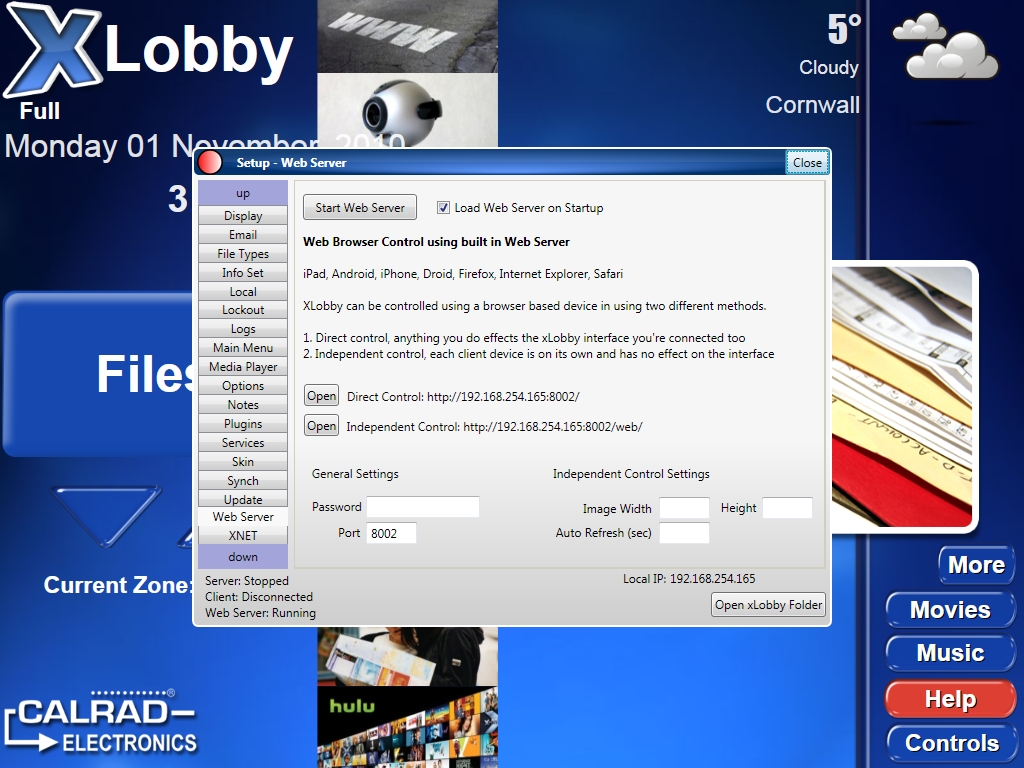Click the webcam thumbnail image
The width and height of the screenshot is (1024, 768).
coord(408,110)
